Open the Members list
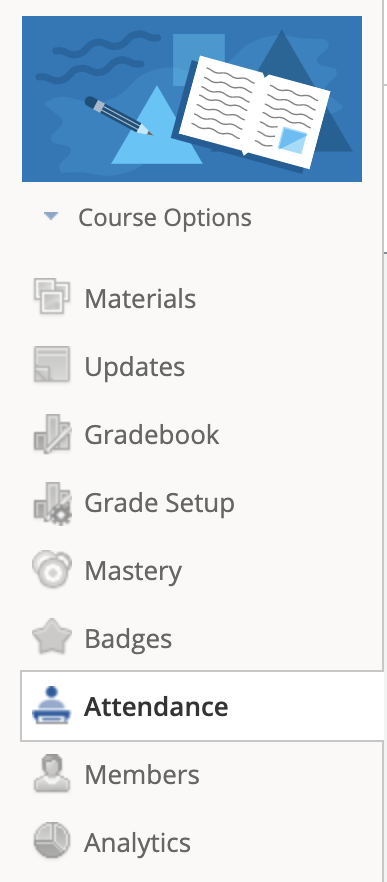This screenshot has height=882, width=387. tap(142, 775)
